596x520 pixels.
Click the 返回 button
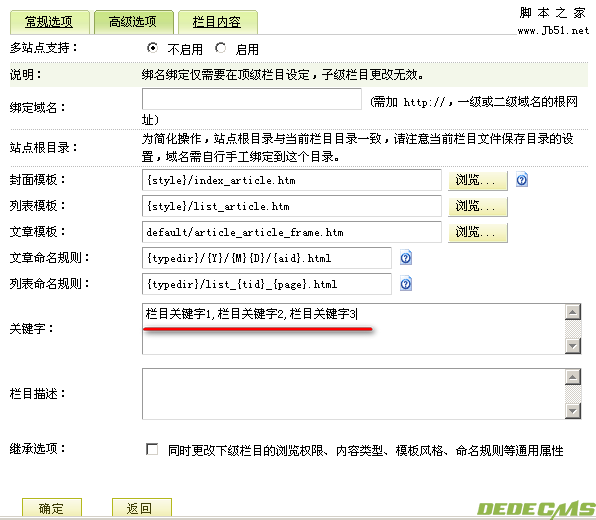[x=142, y=508]
